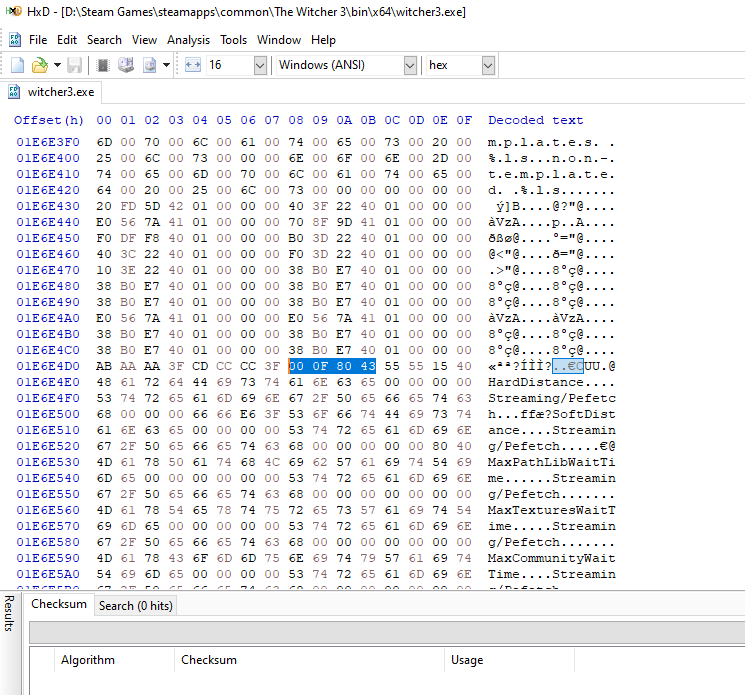Open the Analysis menu
Viewport: 745px width, 695px height.
click(188, 40)
